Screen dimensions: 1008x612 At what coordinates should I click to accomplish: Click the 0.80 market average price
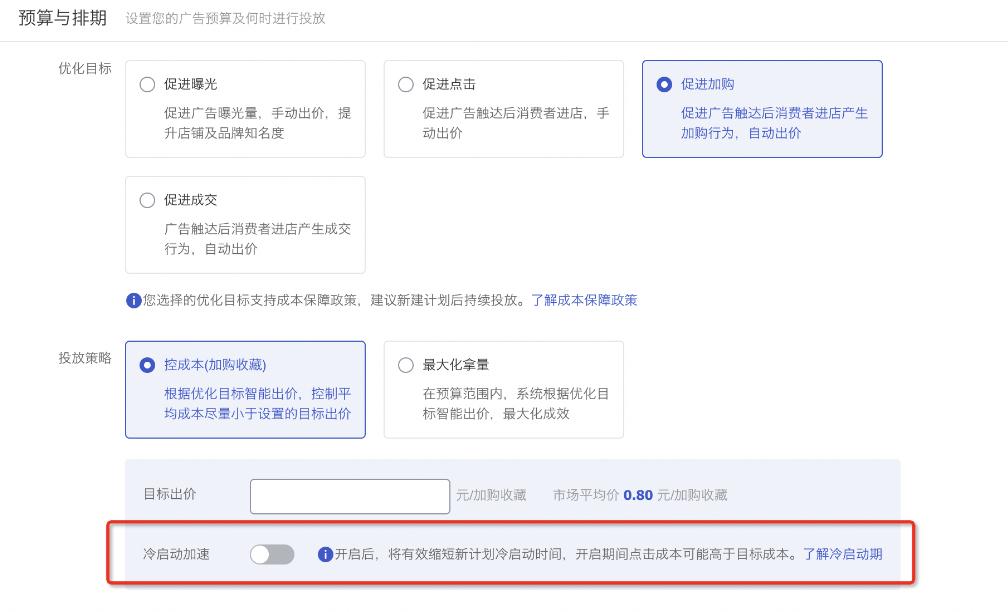[x=638, y=495]
